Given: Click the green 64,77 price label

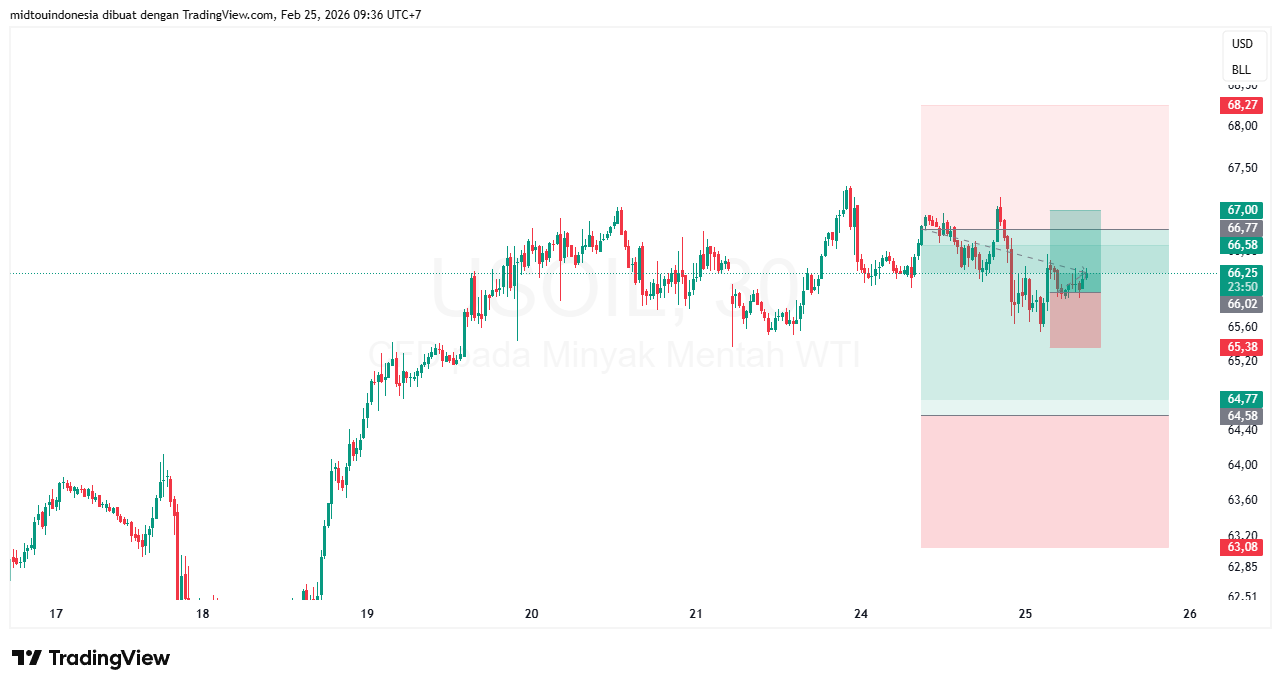Looking at the screenshot, I should [1242, 399].
